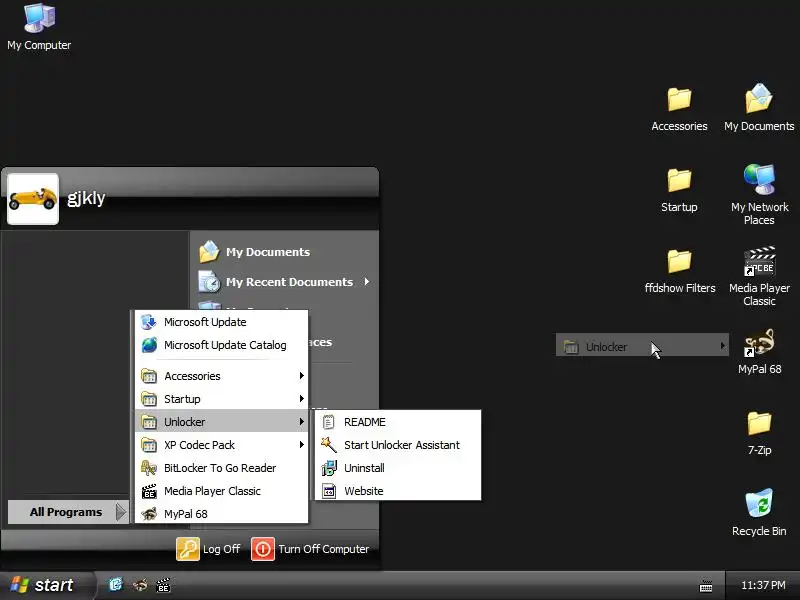This screenshot has width=800, height=600.
Task: Expand the Accessories submenu arrow
Action: coord(302,376)
